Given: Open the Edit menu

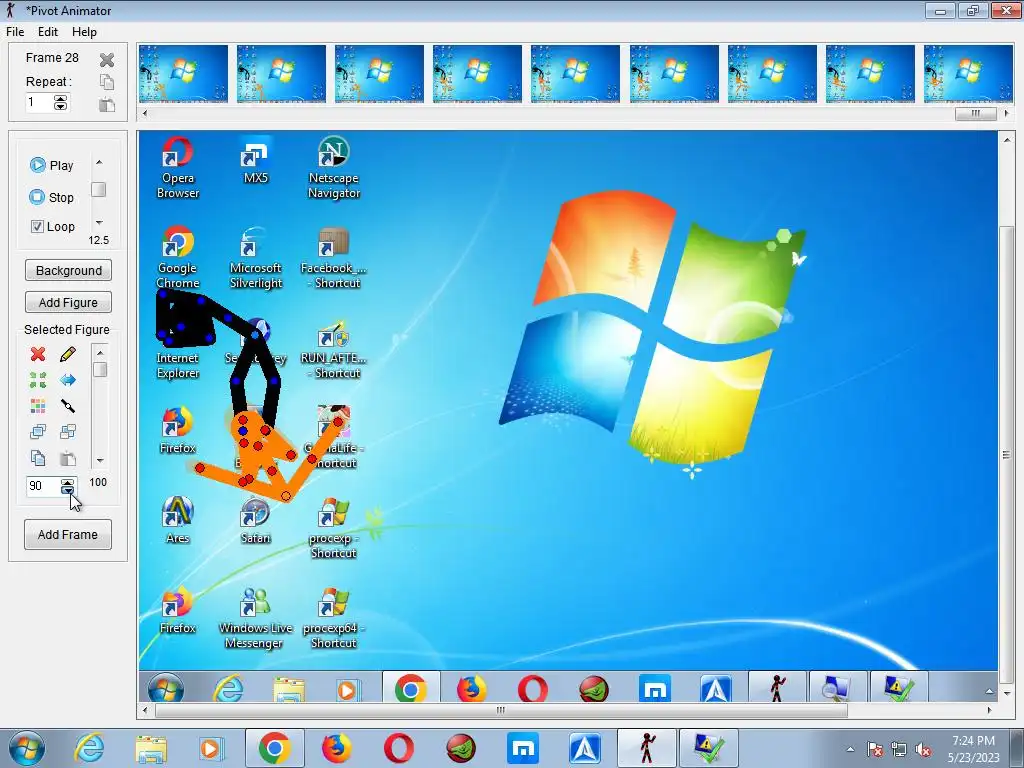Looking at the screenshot, I should (x=48, y=32).
